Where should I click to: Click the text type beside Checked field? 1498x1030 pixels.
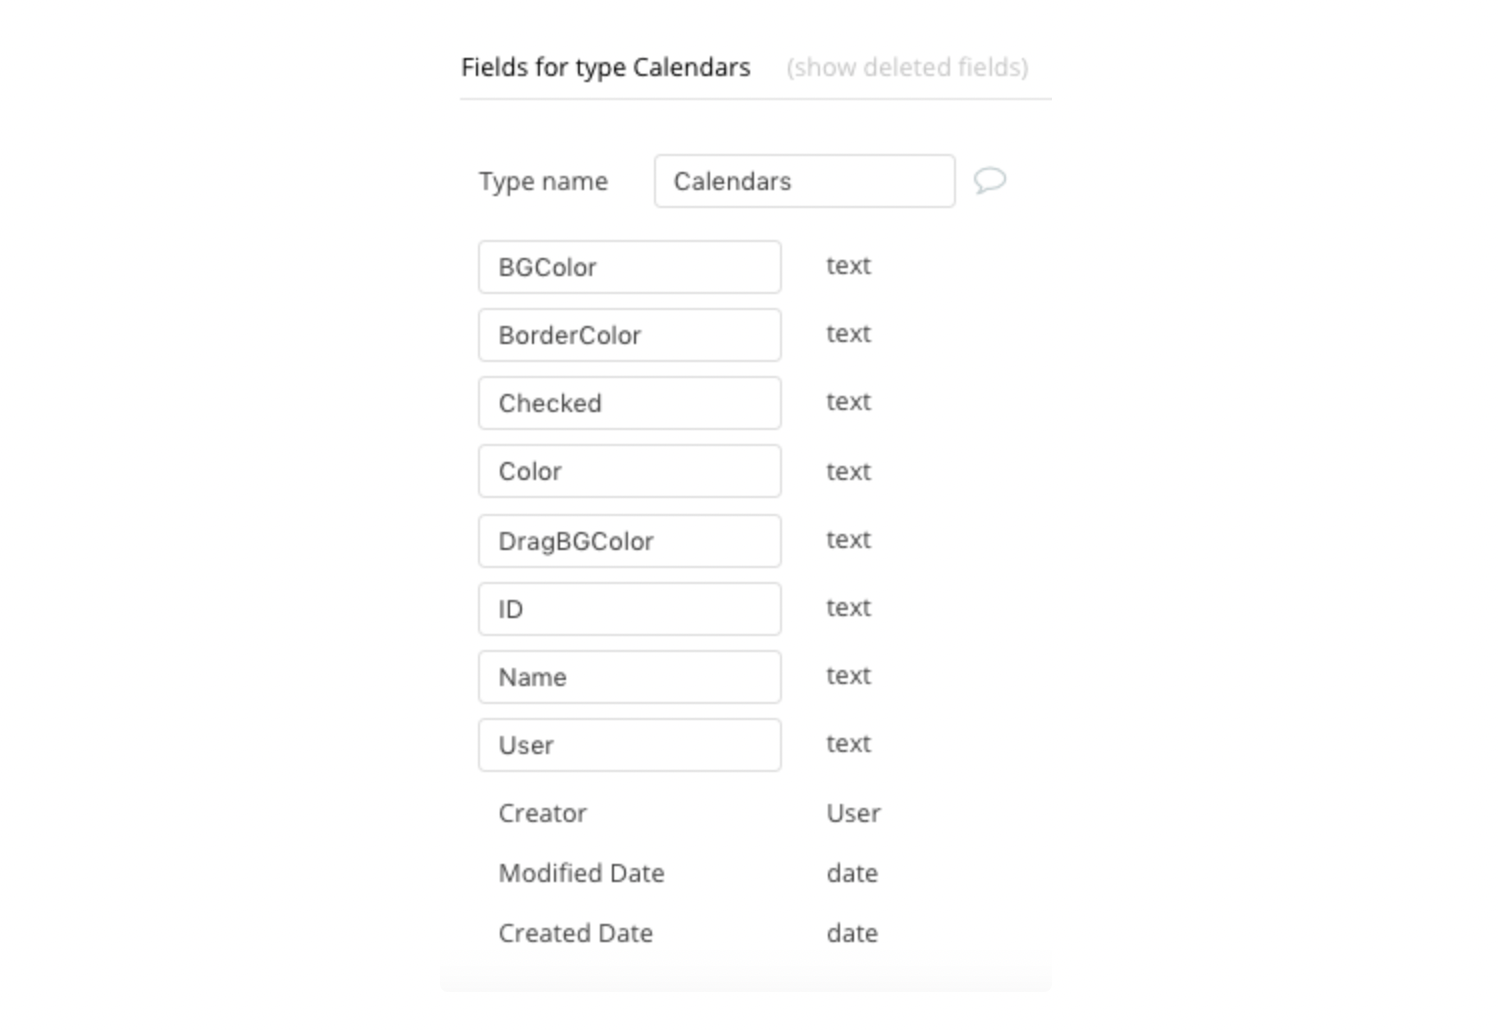click(x=848, y=402)
